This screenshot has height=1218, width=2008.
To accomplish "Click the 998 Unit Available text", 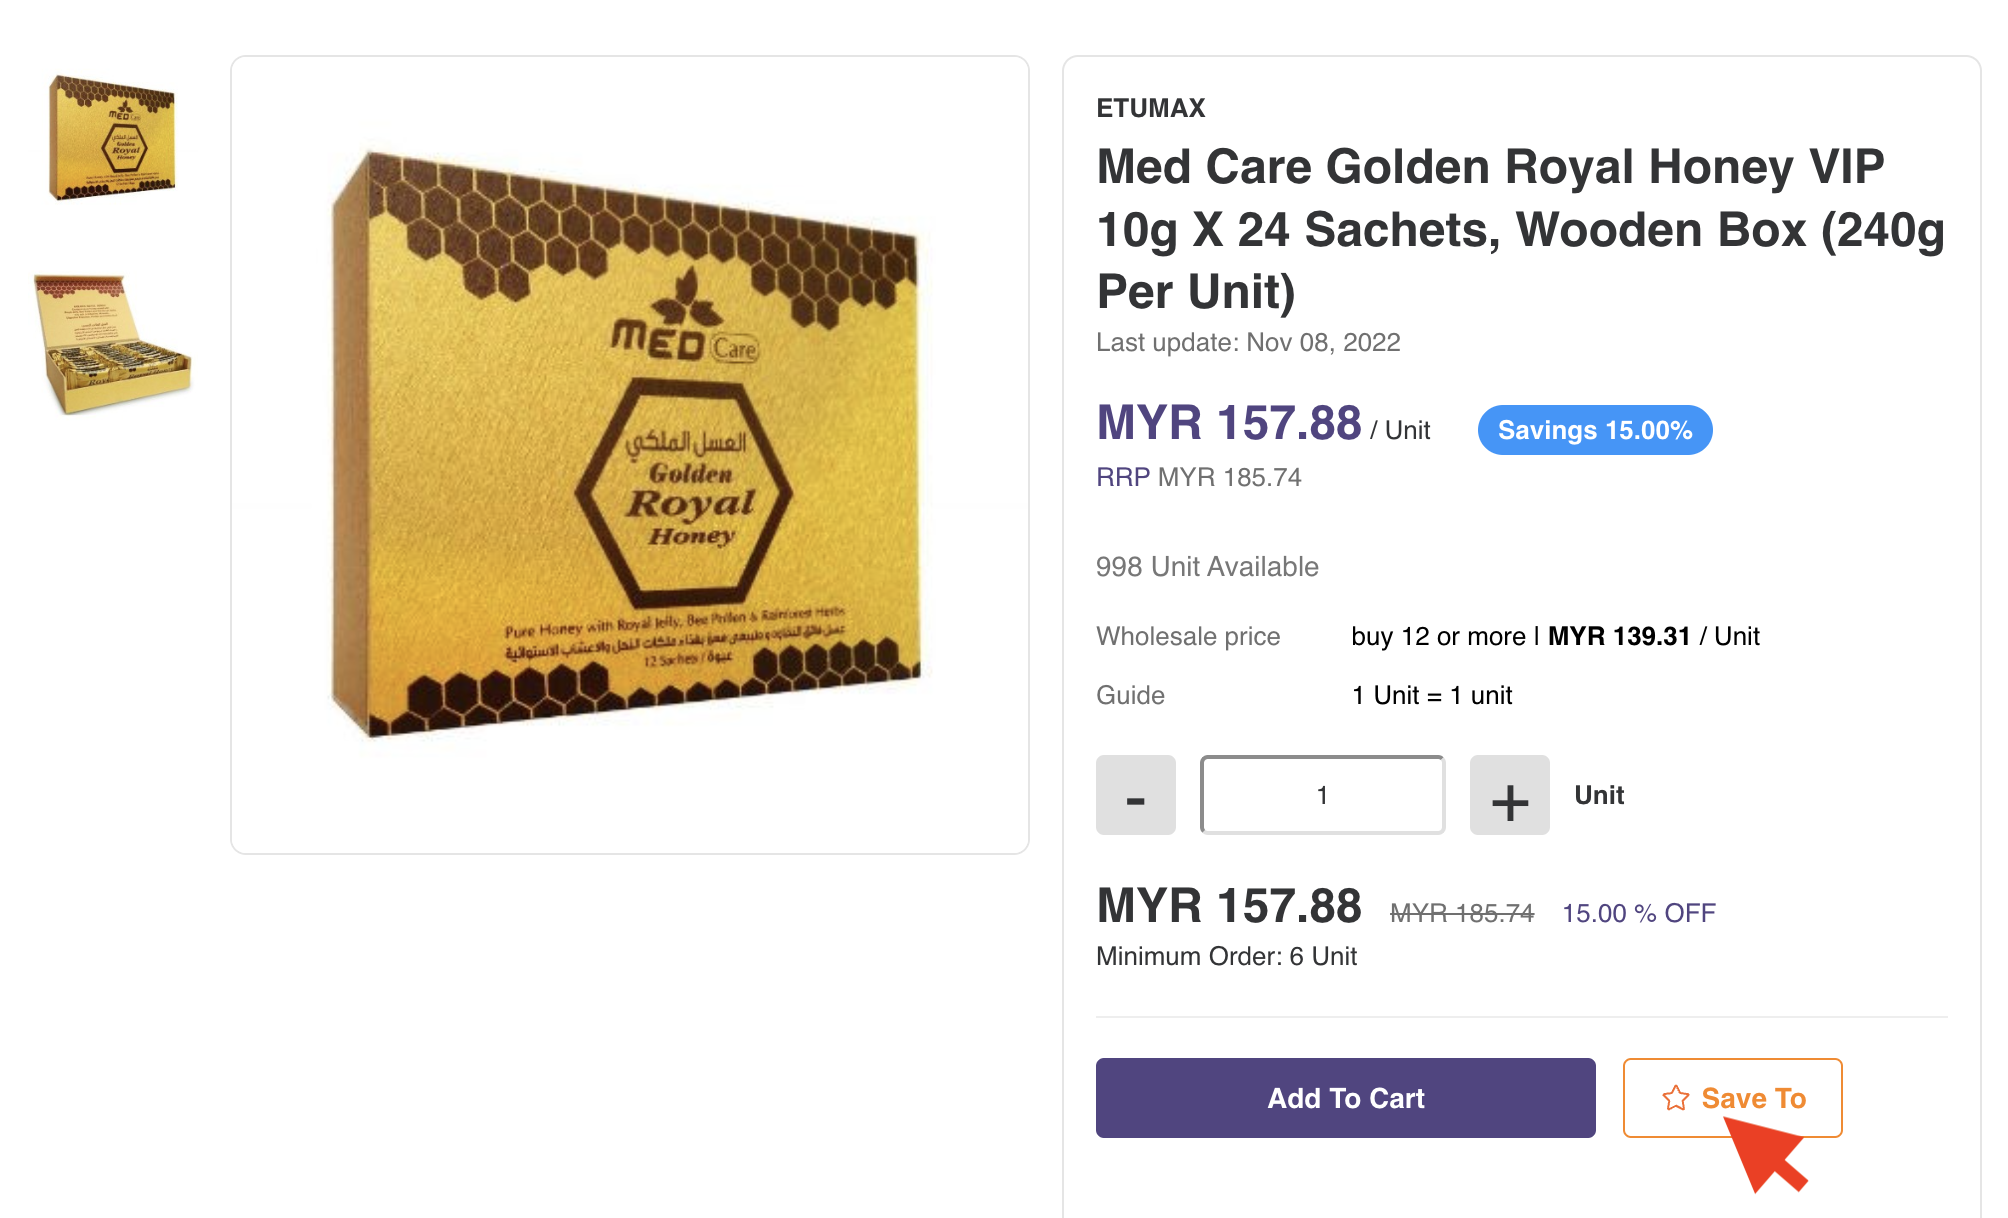I will tap(1207, 567).
